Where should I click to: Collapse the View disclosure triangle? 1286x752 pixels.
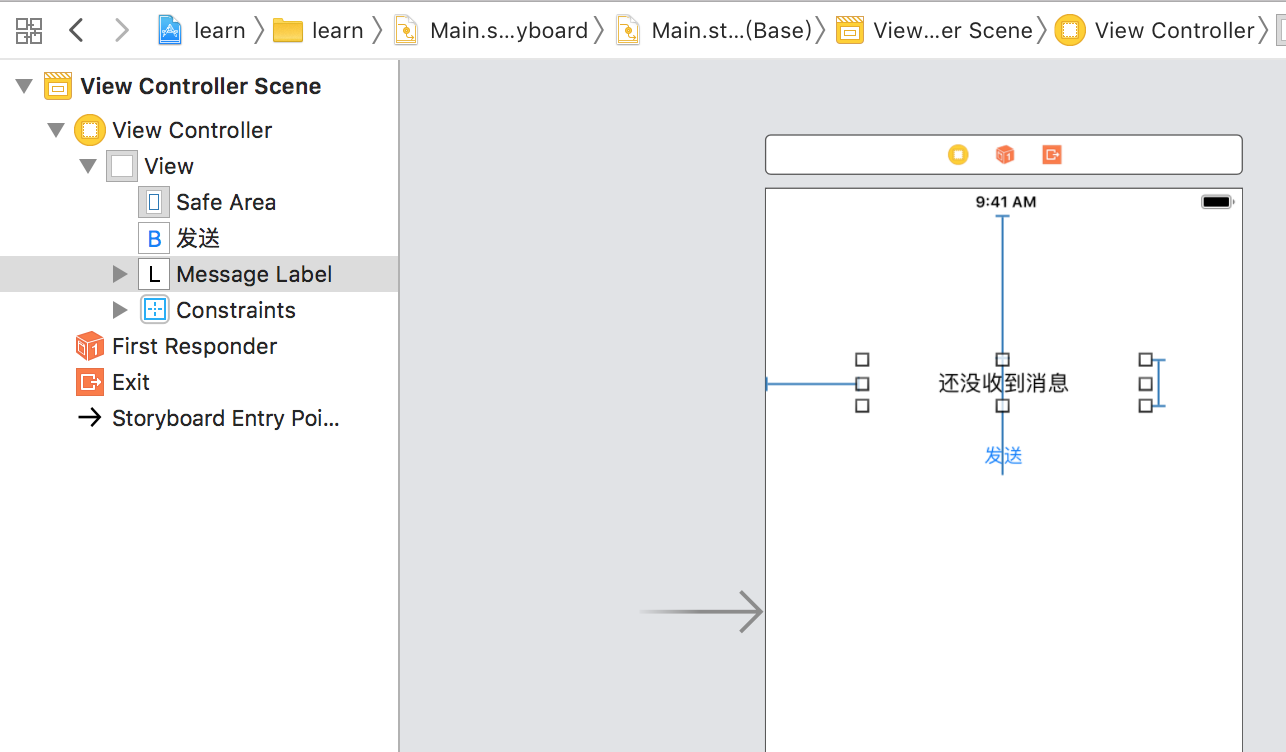pyautogui.click(x=88, y=166)
